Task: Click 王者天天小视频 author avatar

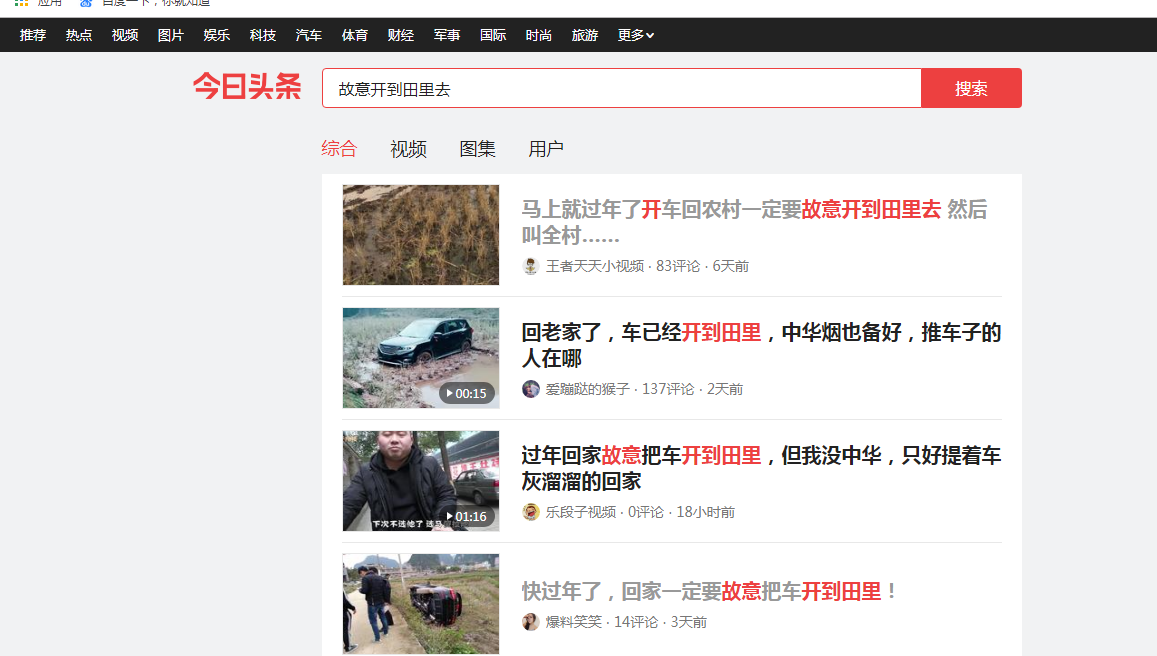Action: (531, 266)
